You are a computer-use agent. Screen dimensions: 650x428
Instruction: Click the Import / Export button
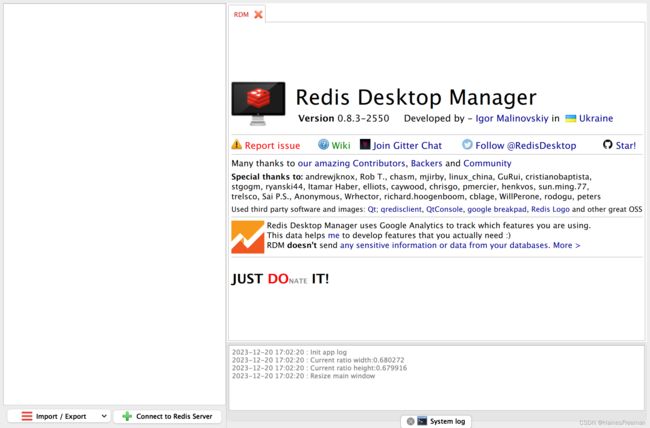59,416
